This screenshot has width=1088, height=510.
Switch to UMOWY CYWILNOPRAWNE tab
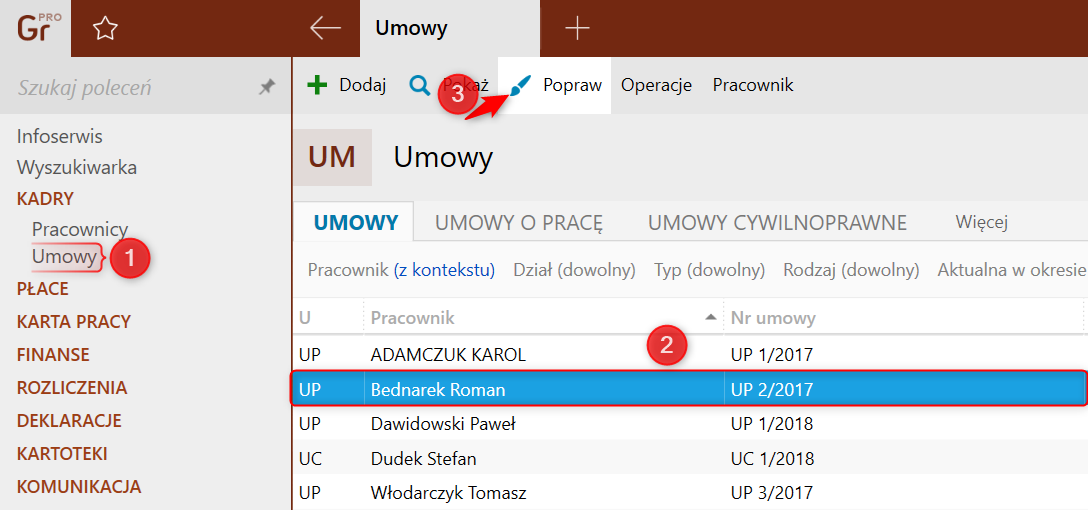[777, 223]
